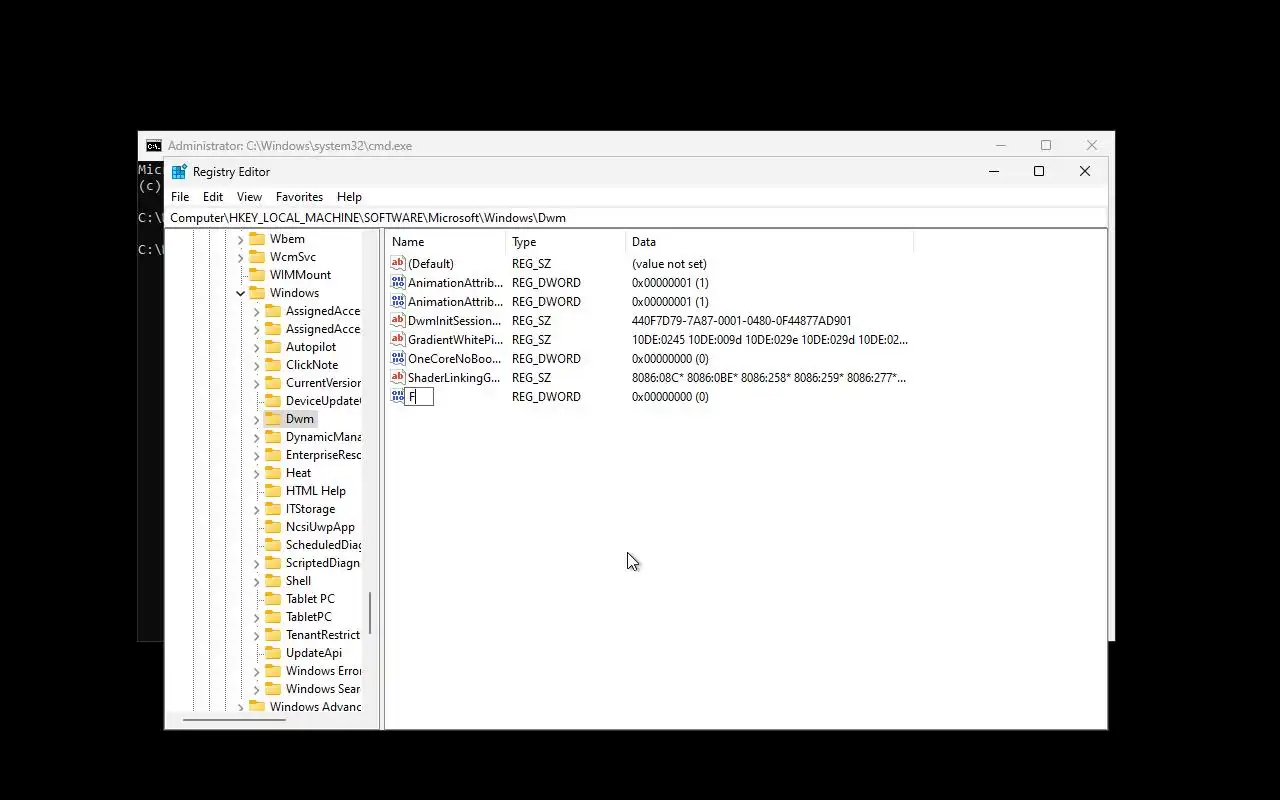Viewport: 1280px width, 800px height.
Task: Click the ScheduledDiag key label
Action: pos(324,545)
